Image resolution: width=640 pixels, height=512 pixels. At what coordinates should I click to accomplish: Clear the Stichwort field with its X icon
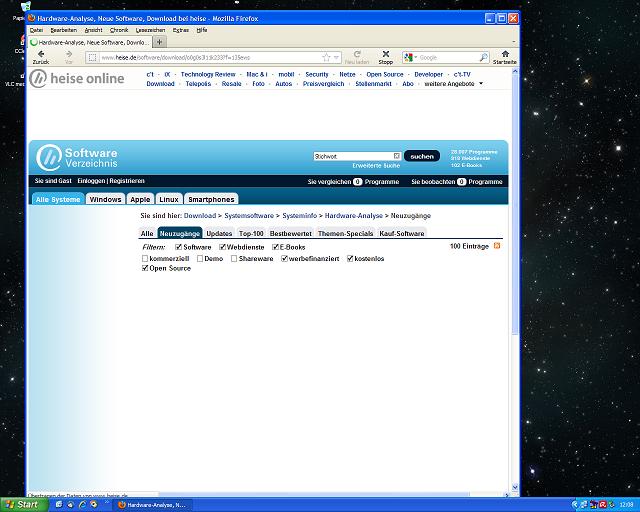pyautogui.click(x=397, y=156)
